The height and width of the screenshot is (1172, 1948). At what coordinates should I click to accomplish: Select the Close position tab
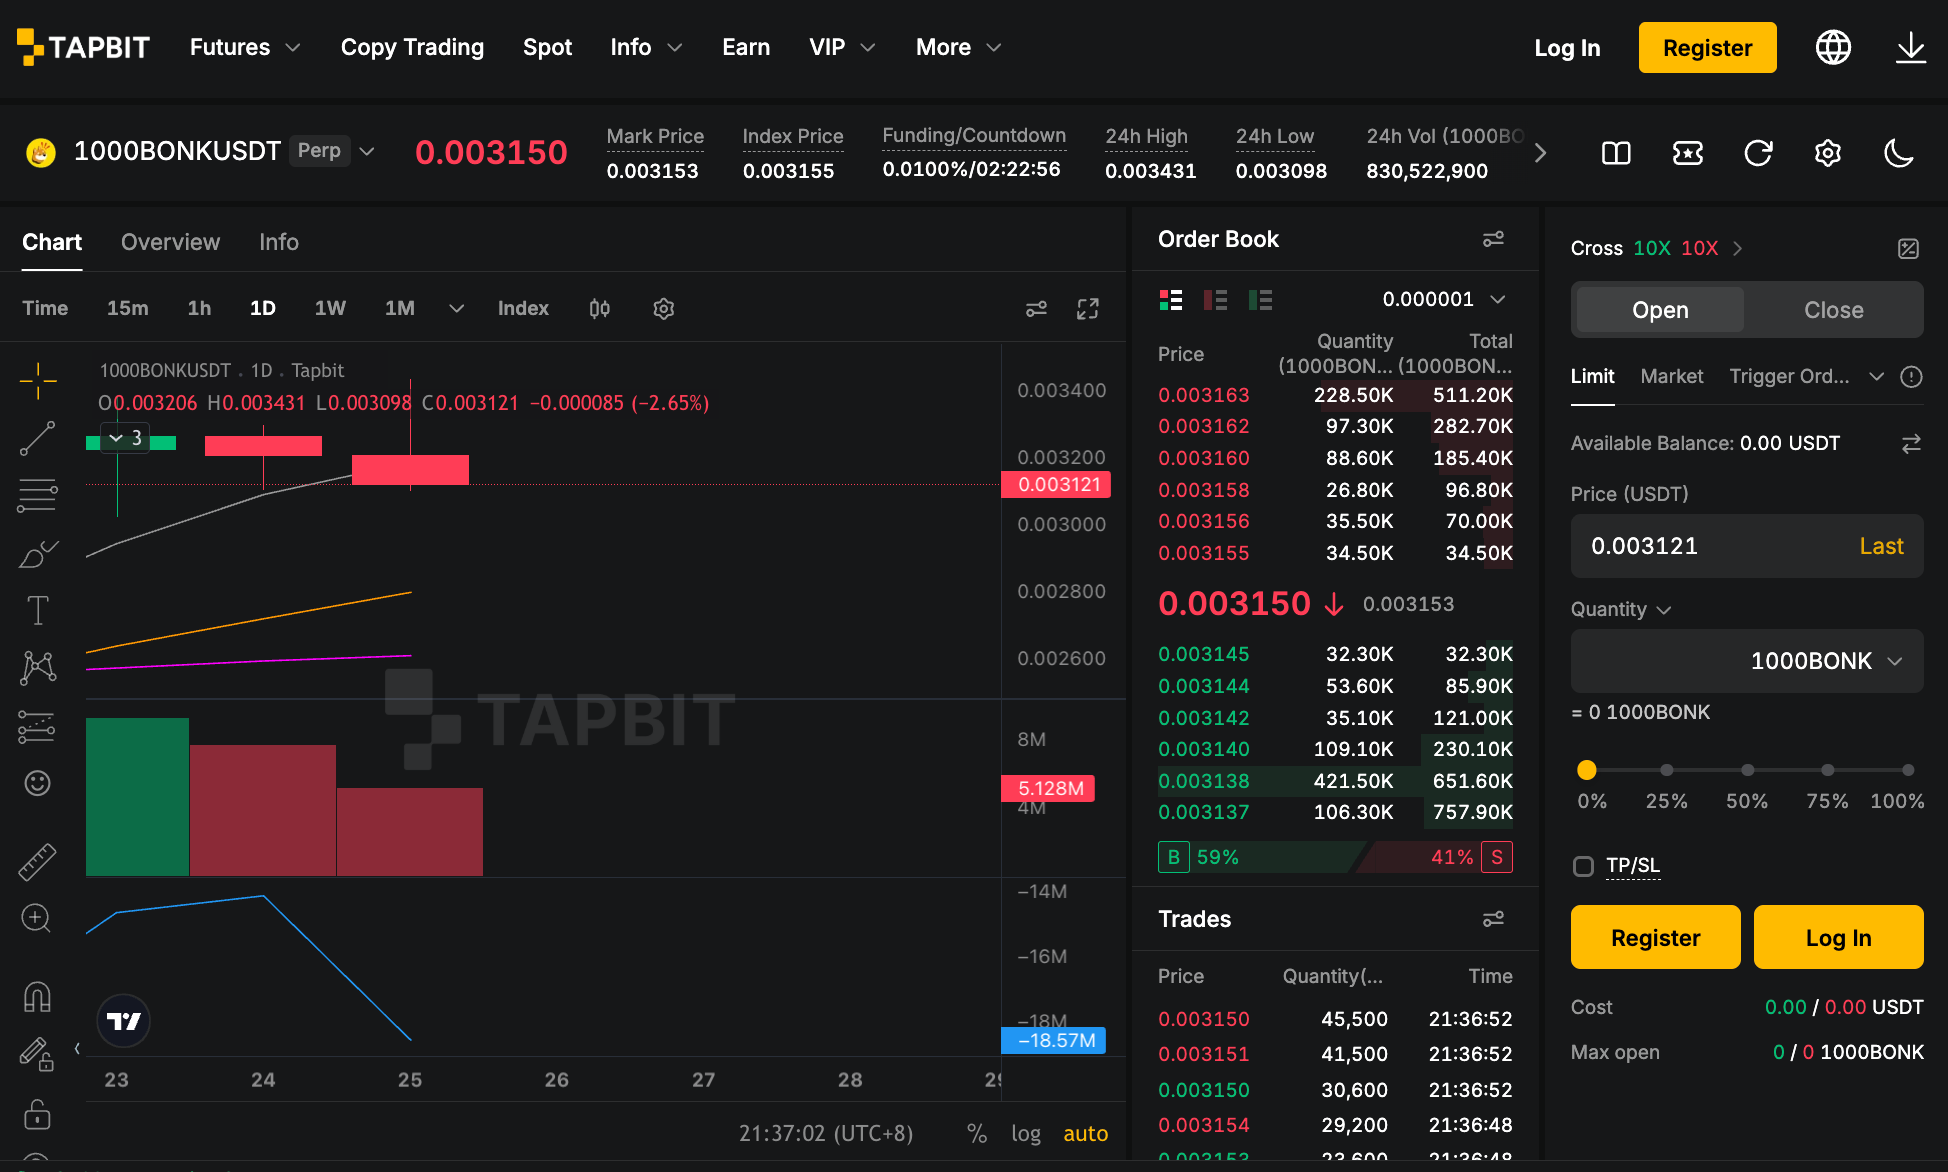[1833, 310]
